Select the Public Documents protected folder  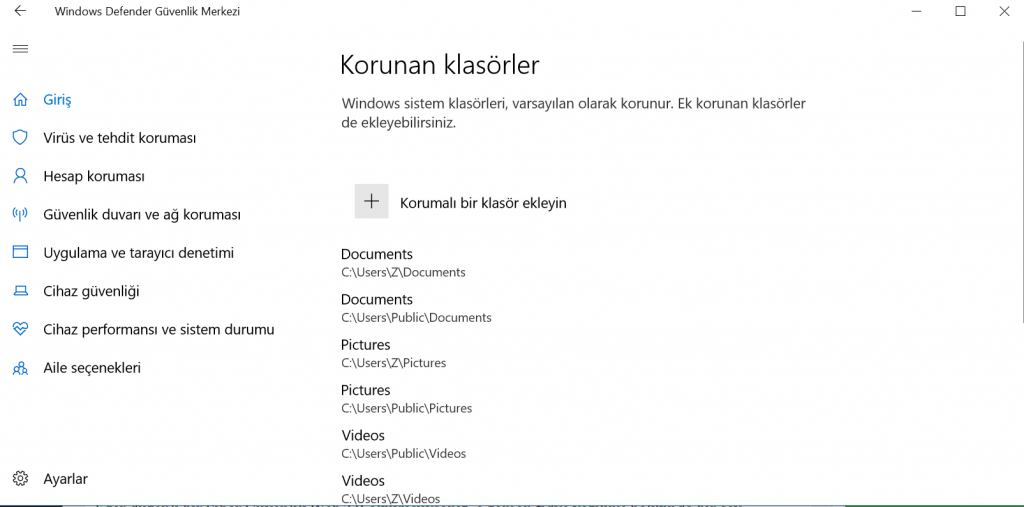pos(416,308)
